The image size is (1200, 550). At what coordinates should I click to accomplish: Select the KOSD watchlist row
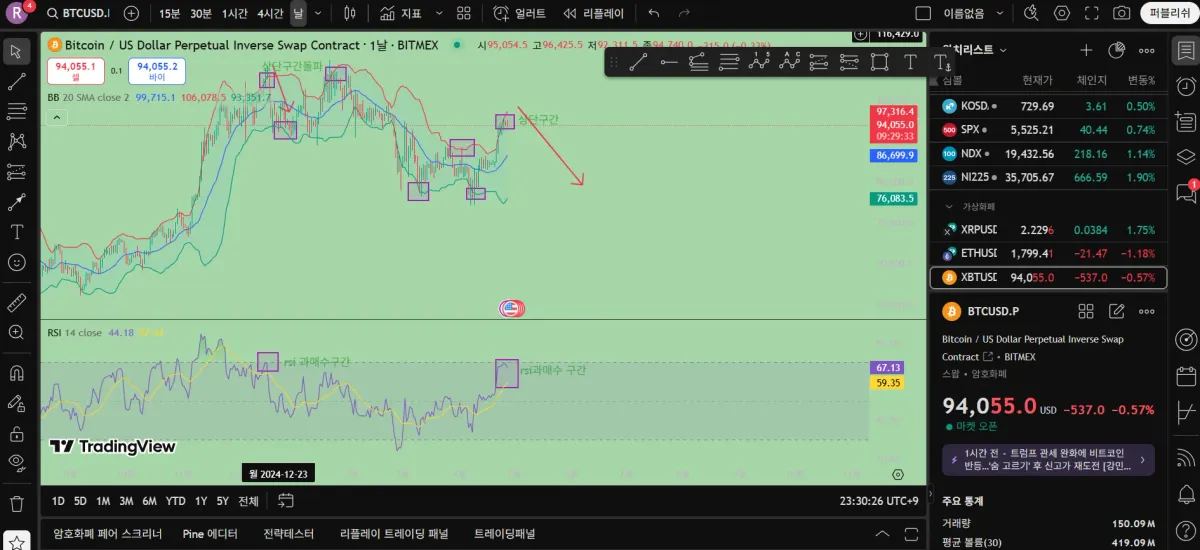1049,106
